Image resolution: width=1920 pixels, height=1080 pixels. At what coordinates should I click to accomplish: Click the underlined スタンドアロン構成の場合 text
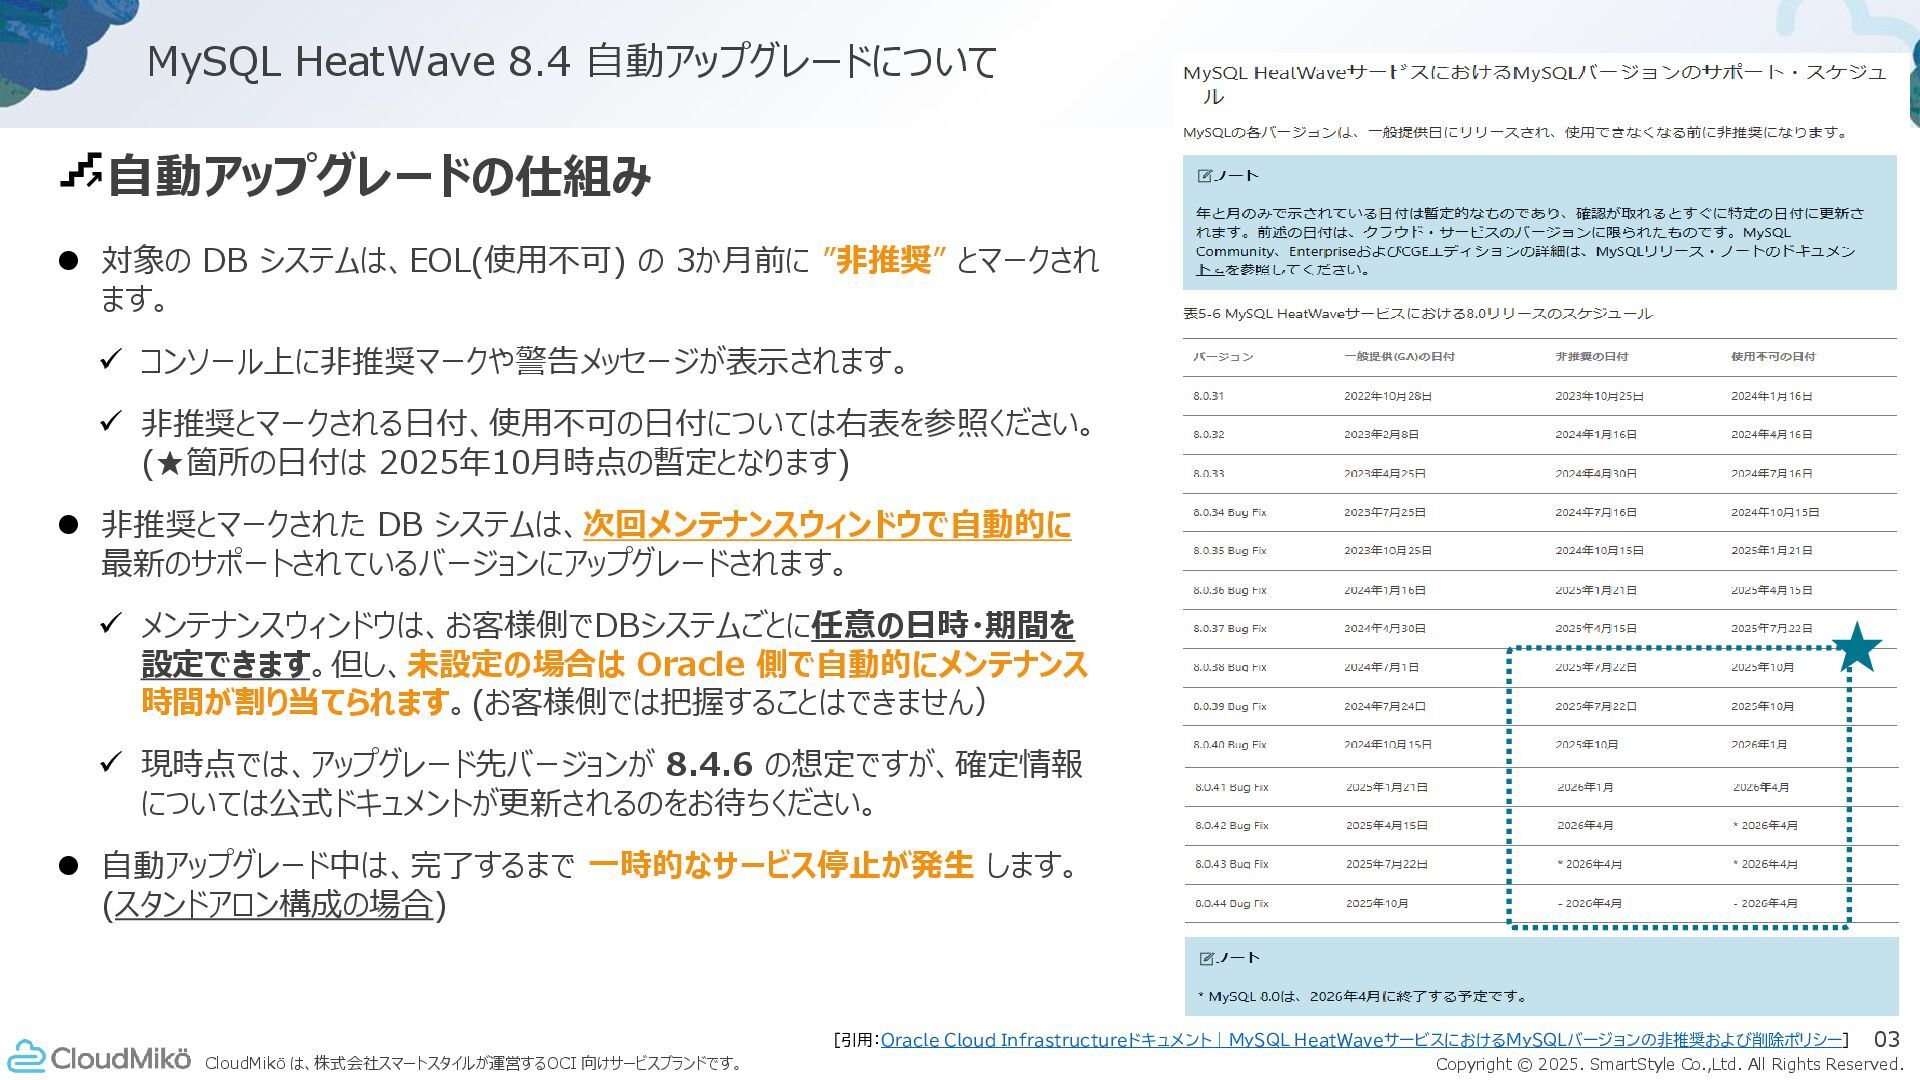coord(273,904)
